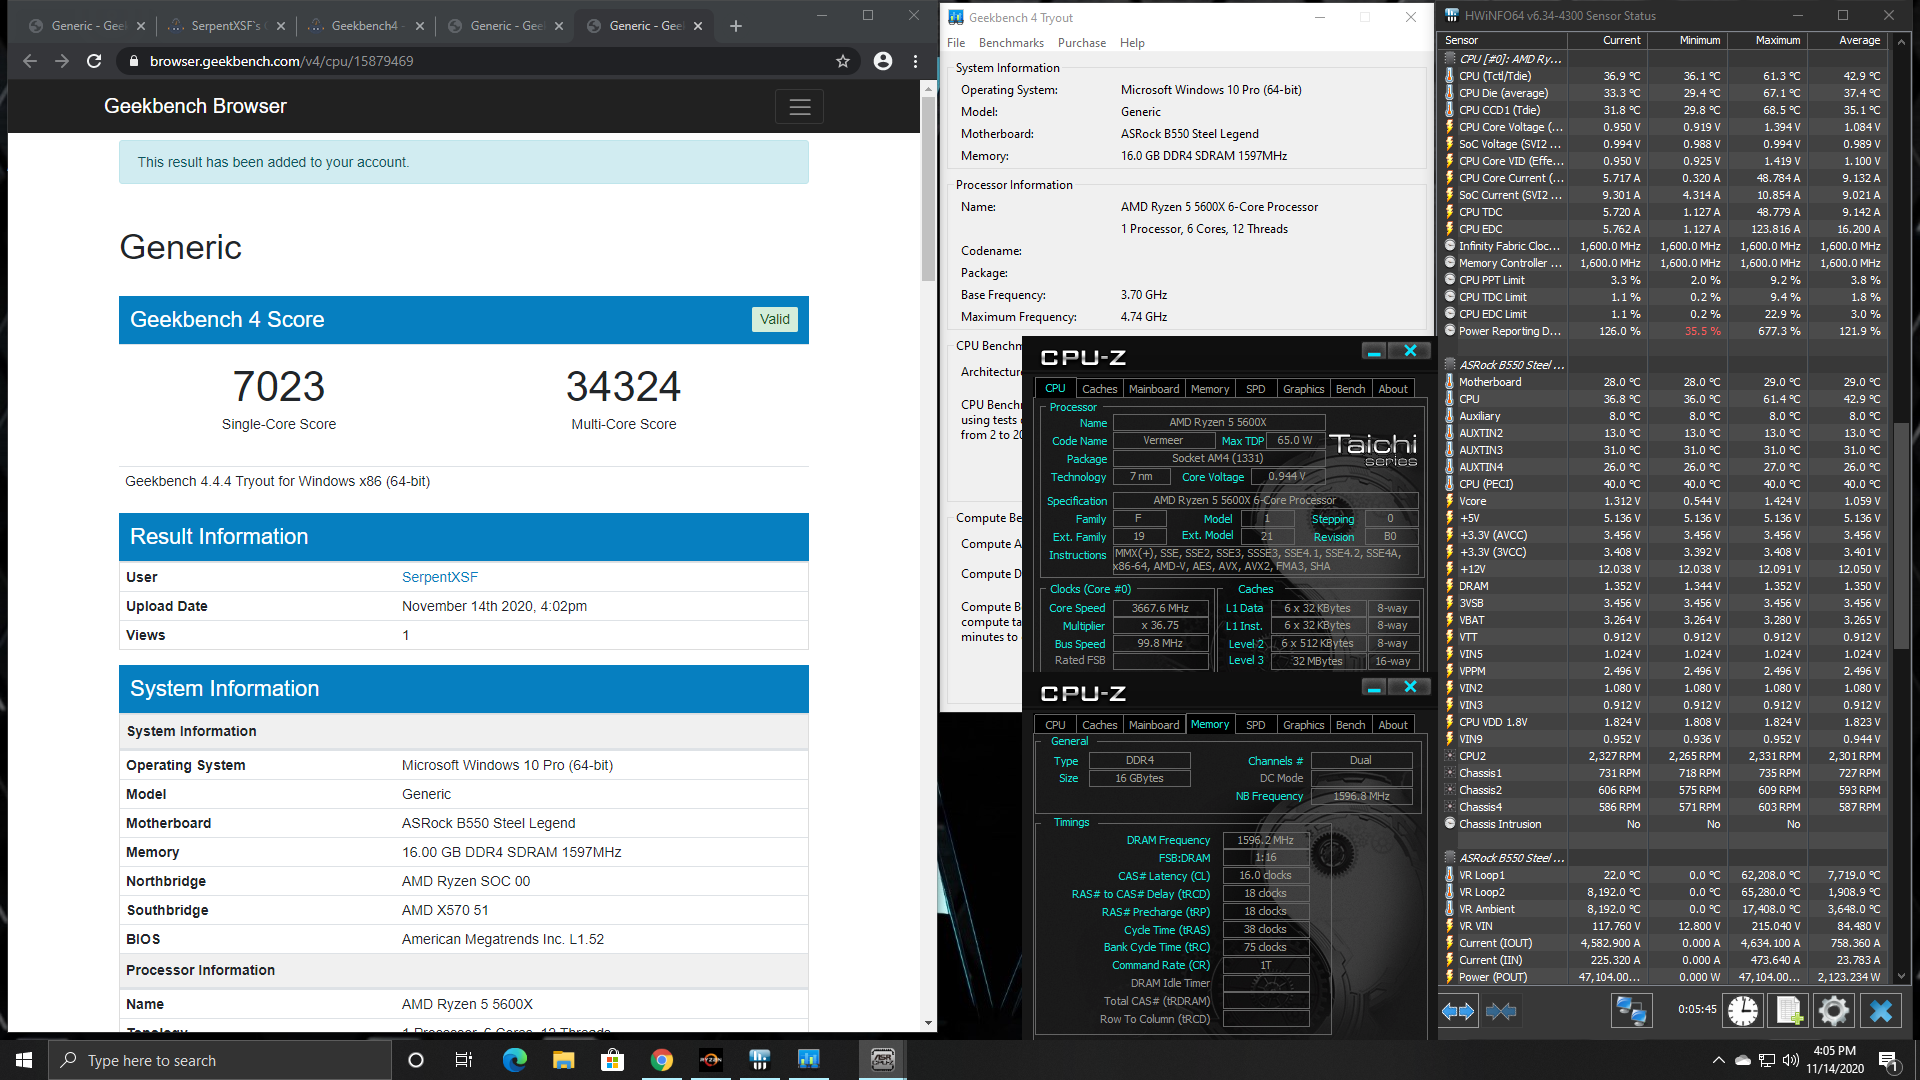Screen dimensions: 1920x1080
Task: Open the notification action center
Action: point(1888,1060)
